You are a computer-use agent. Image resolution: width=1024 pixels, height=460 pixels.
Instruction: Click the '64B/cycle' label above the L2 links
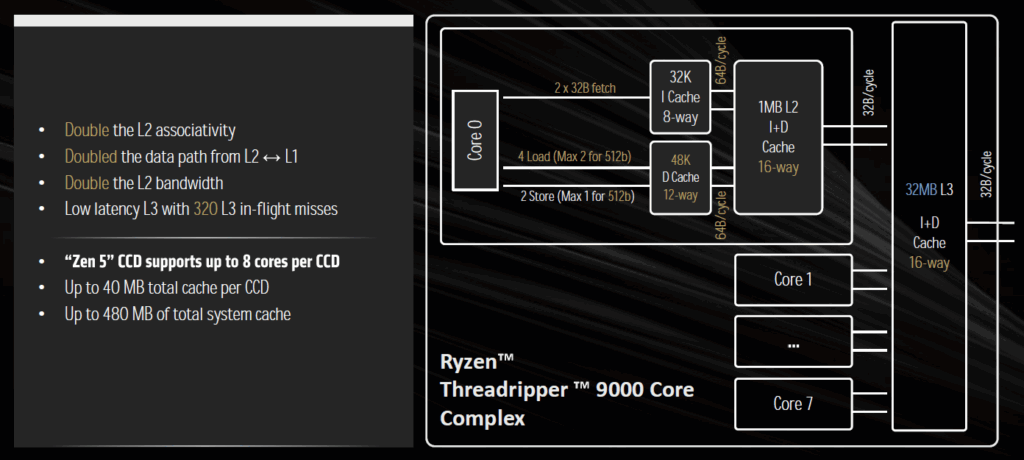(721, 61)
